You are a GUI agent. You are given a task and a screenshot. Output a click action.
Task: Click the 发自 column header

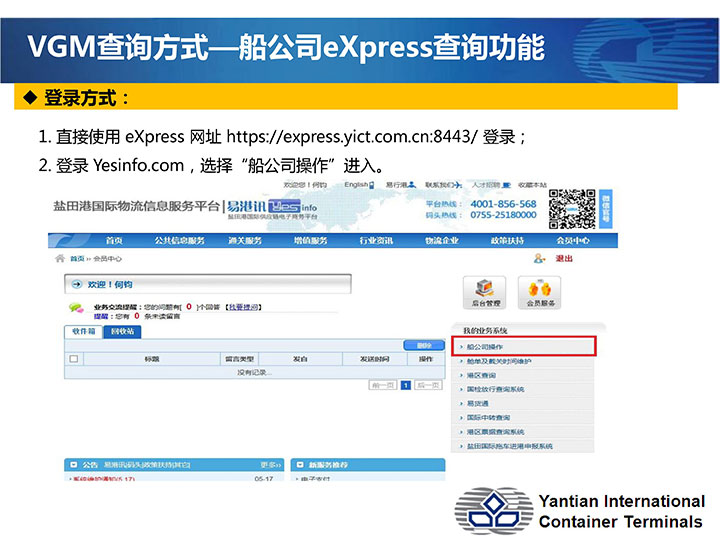point(300,359)
